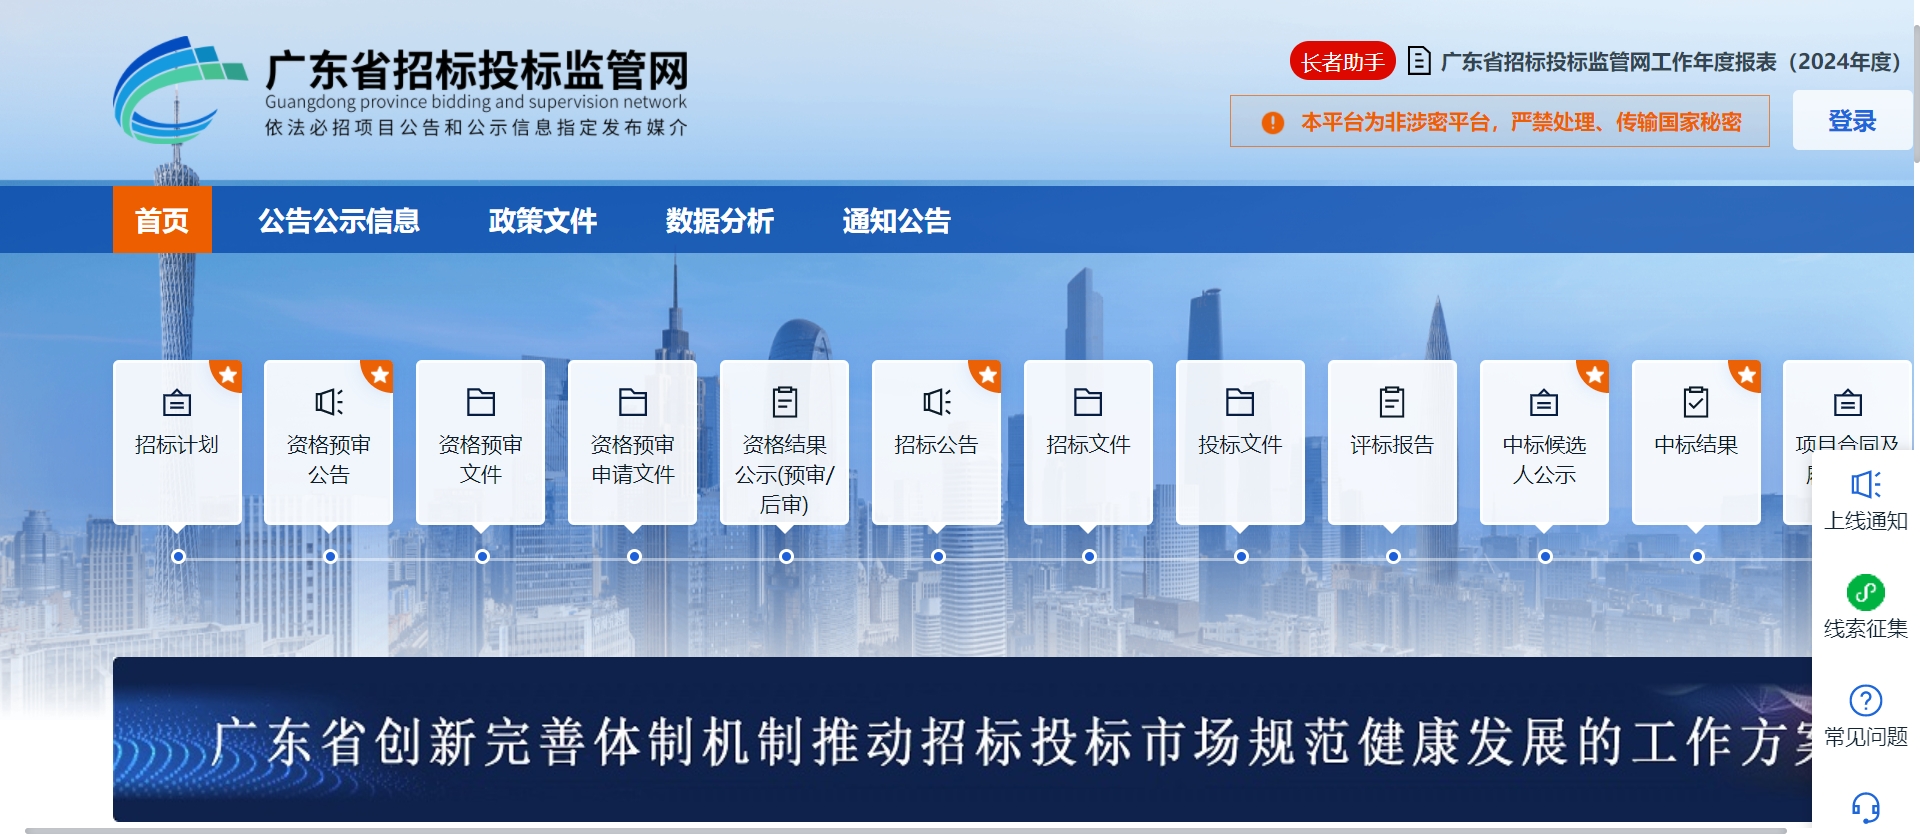Click the 资格预审公告 speaker icon

point(329,402)
